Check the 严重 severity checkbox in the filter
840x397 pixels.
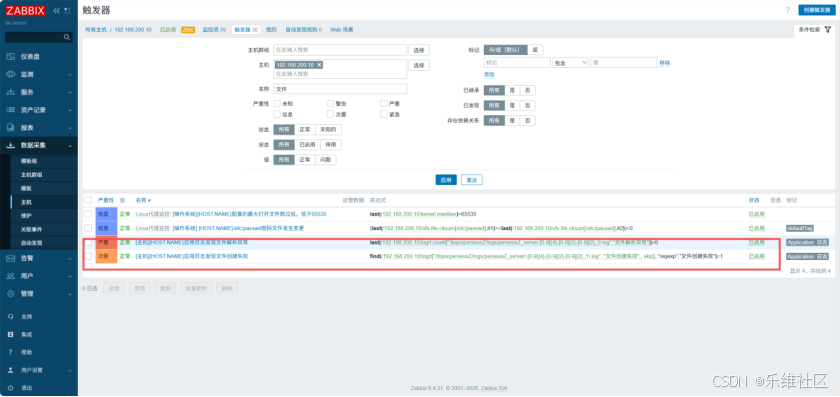[x=384, y=103]
